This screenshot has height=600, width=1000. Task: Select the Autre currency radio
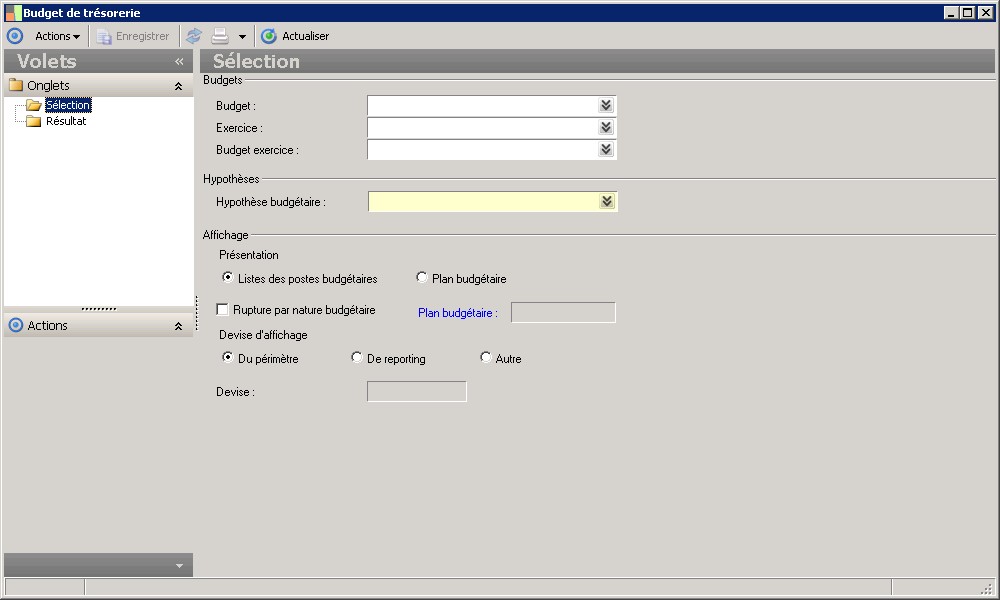point(486,358)
